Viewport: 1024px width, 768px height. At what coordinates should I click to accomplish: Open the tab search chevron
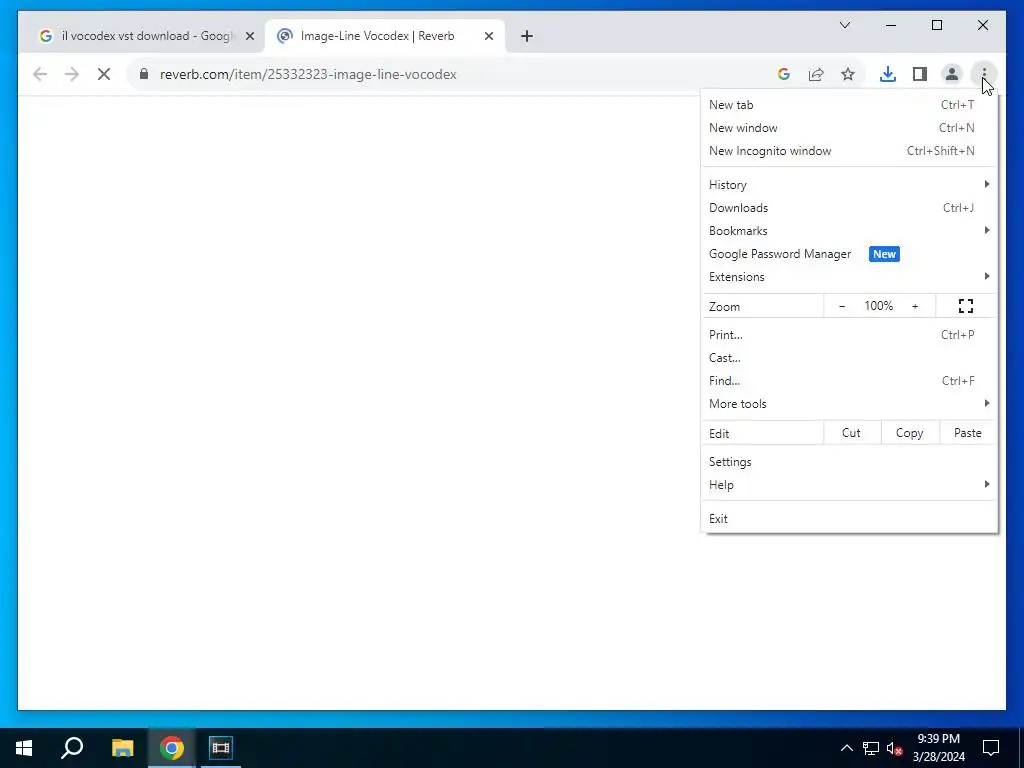[845, 25]
